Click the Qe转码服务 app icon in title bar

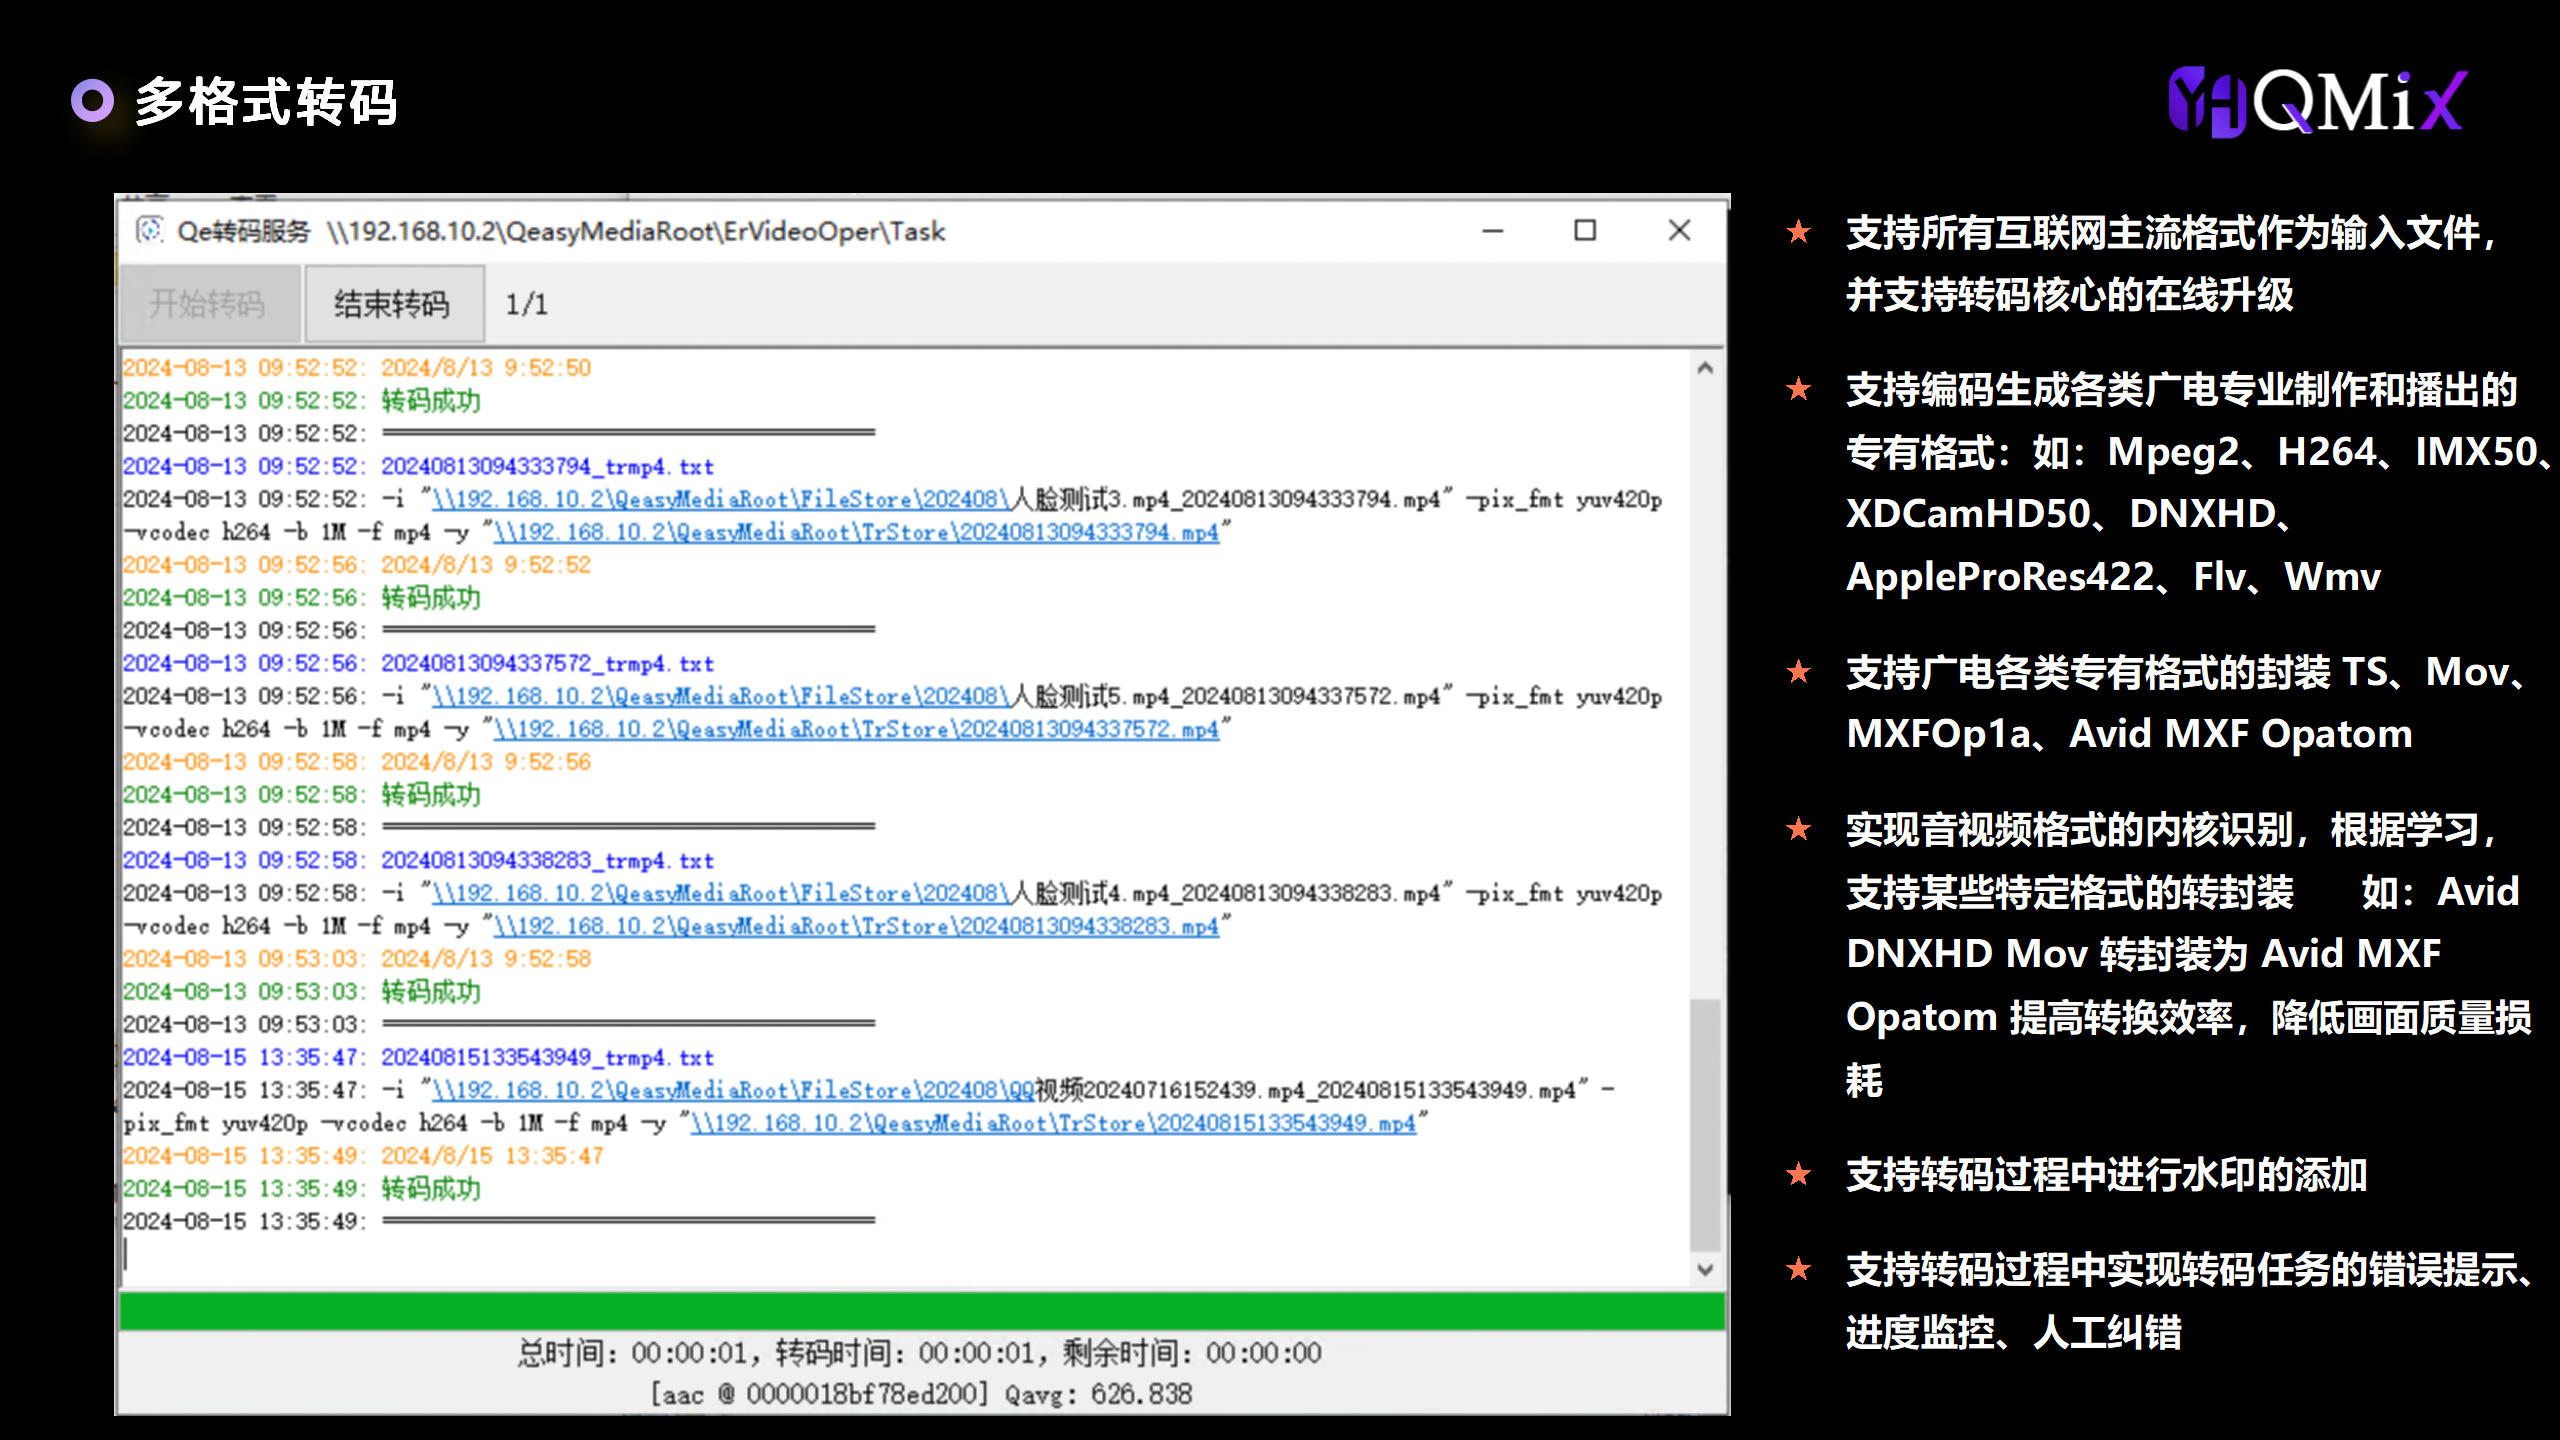point(150,231)
